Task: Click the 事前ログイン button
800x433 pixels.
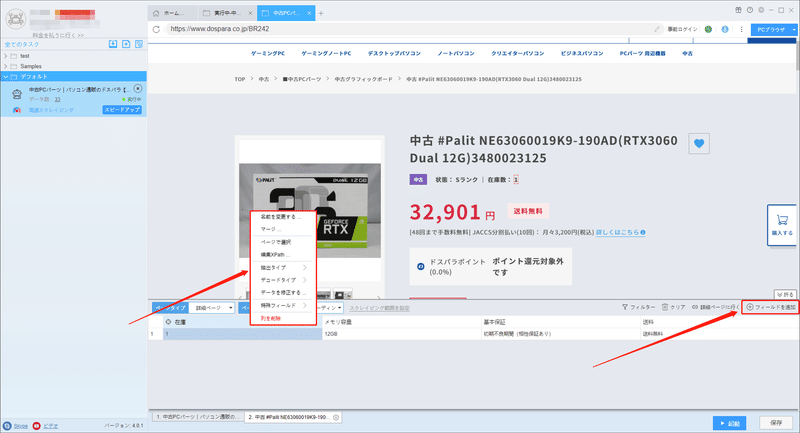Action: coord(682,29)
